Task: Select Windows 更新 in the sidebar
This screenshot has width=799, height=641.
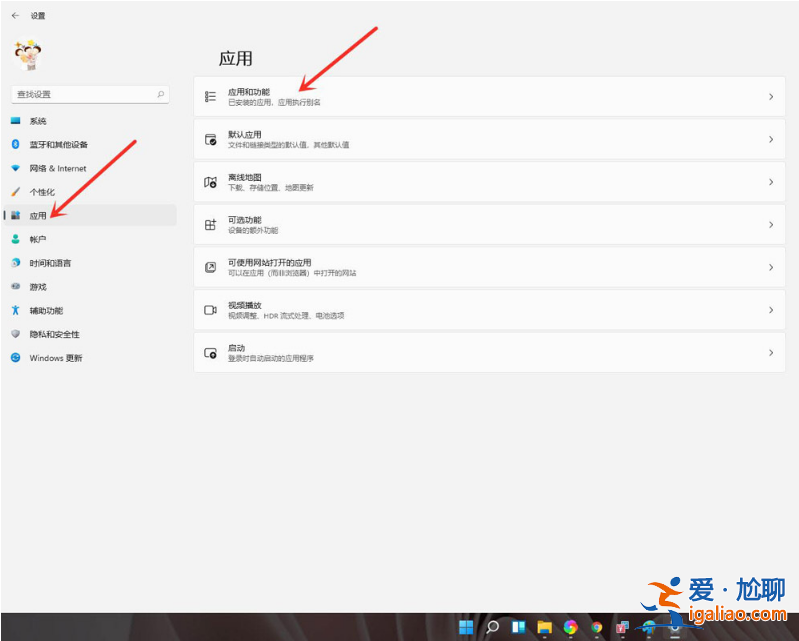Action: click(90, 358)
